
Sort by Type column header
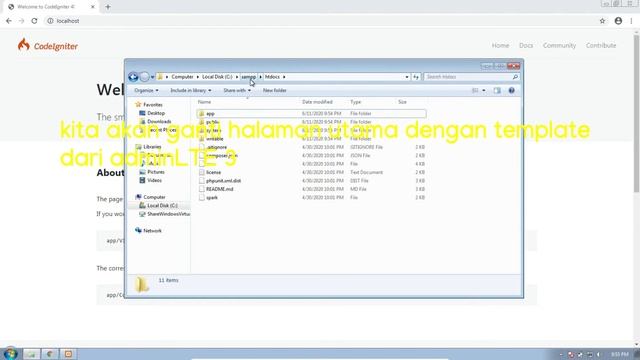[356, 102]
